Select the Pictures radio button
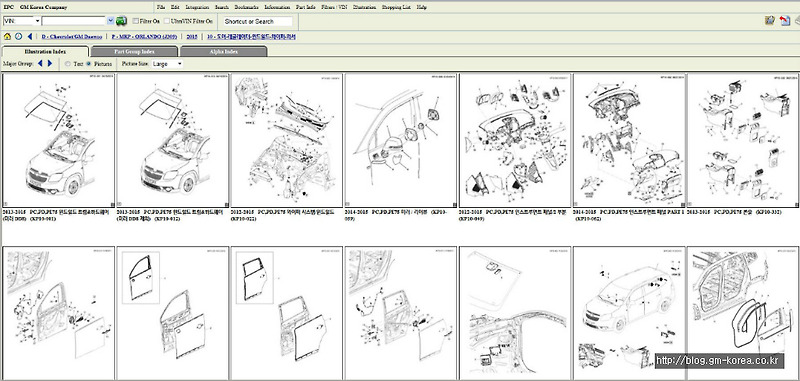Image resolution: width=800 pixels, height=381 pixels. (89, 64)
